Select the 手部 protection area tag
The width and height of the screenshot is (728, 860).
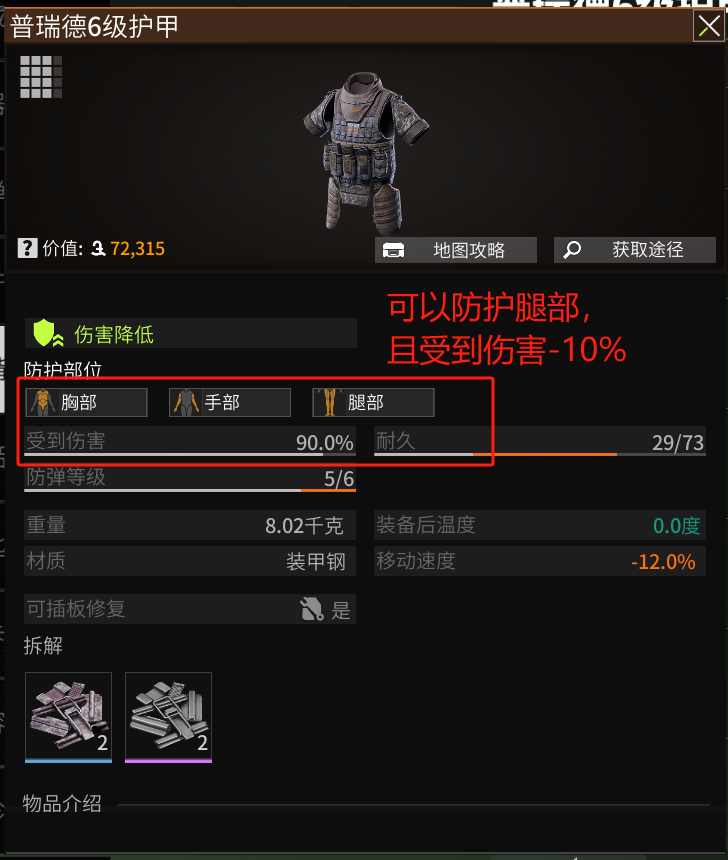[x=230, y=403]
